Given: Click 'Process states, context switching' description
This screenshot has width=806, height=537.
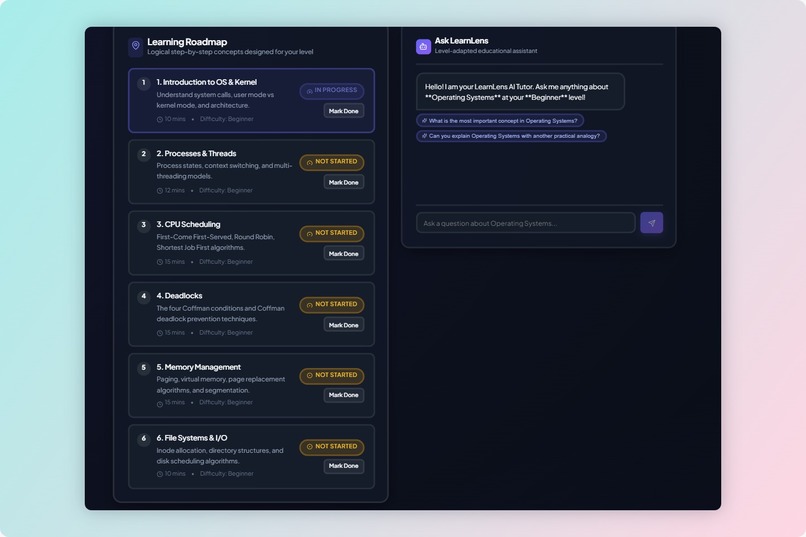Looking at the screenshot, I should tap(224, 171).
